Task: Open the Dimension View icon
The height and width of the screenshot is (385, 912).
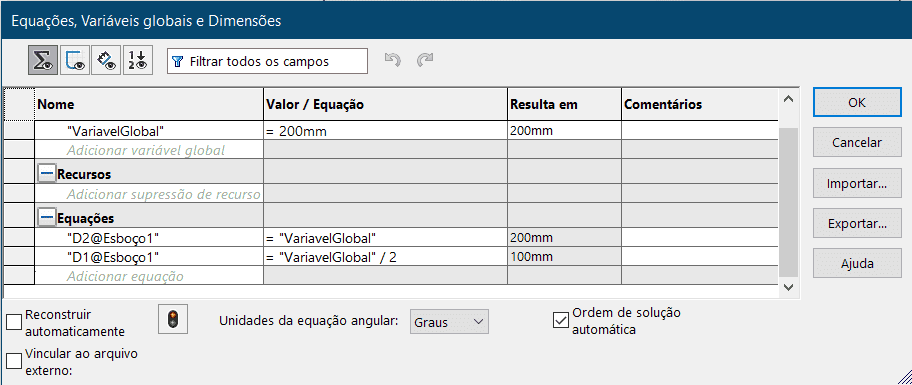Action: [106, 61]
